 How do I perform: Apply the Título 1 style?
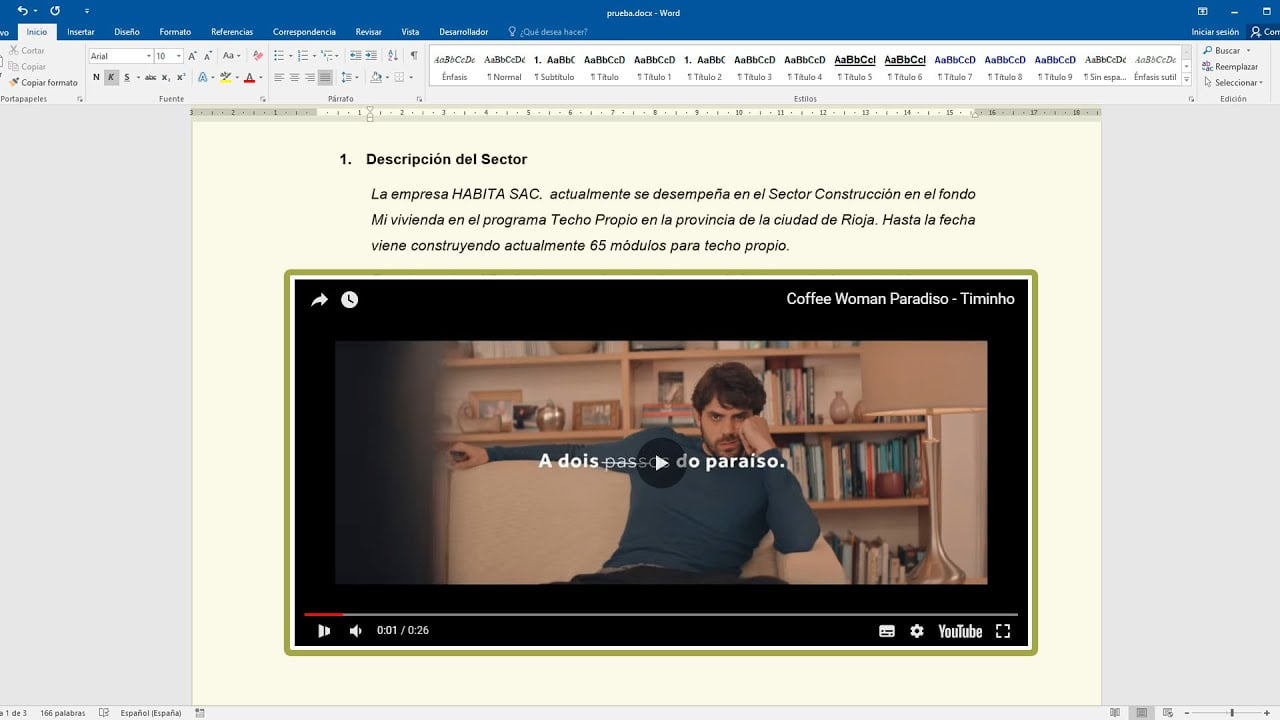click(x=654, y=67)
